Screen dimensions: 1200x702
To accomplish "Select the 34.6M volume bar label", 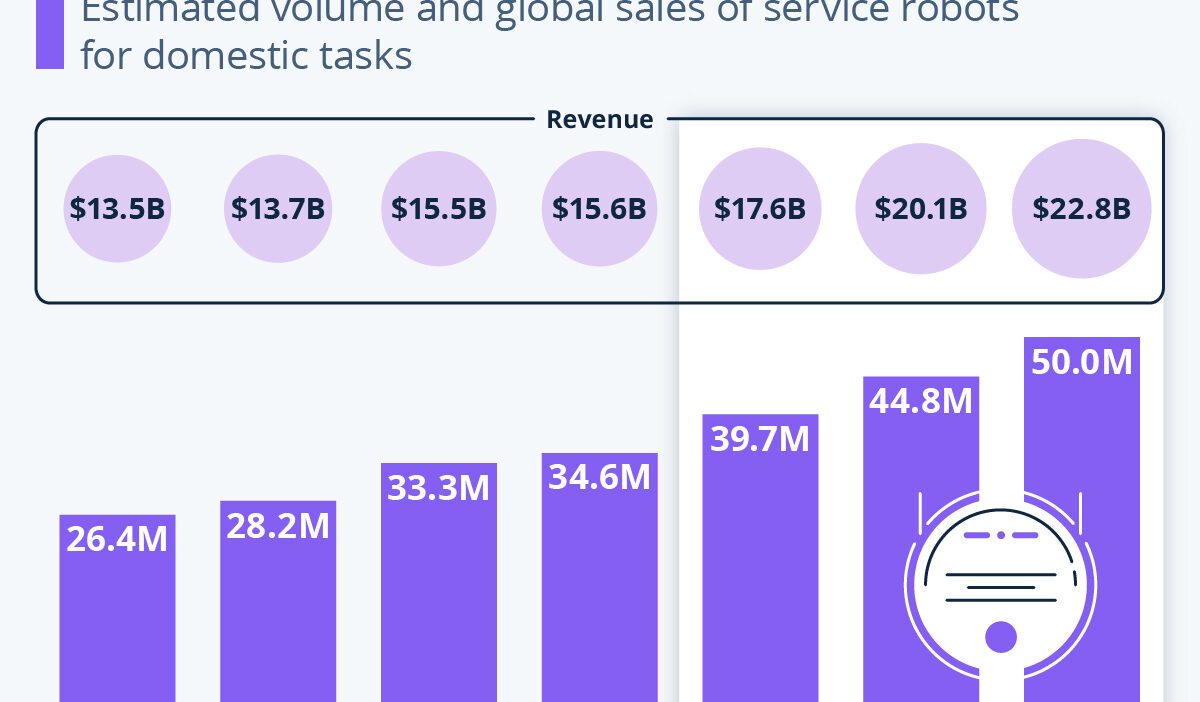I will click(599, 477).
